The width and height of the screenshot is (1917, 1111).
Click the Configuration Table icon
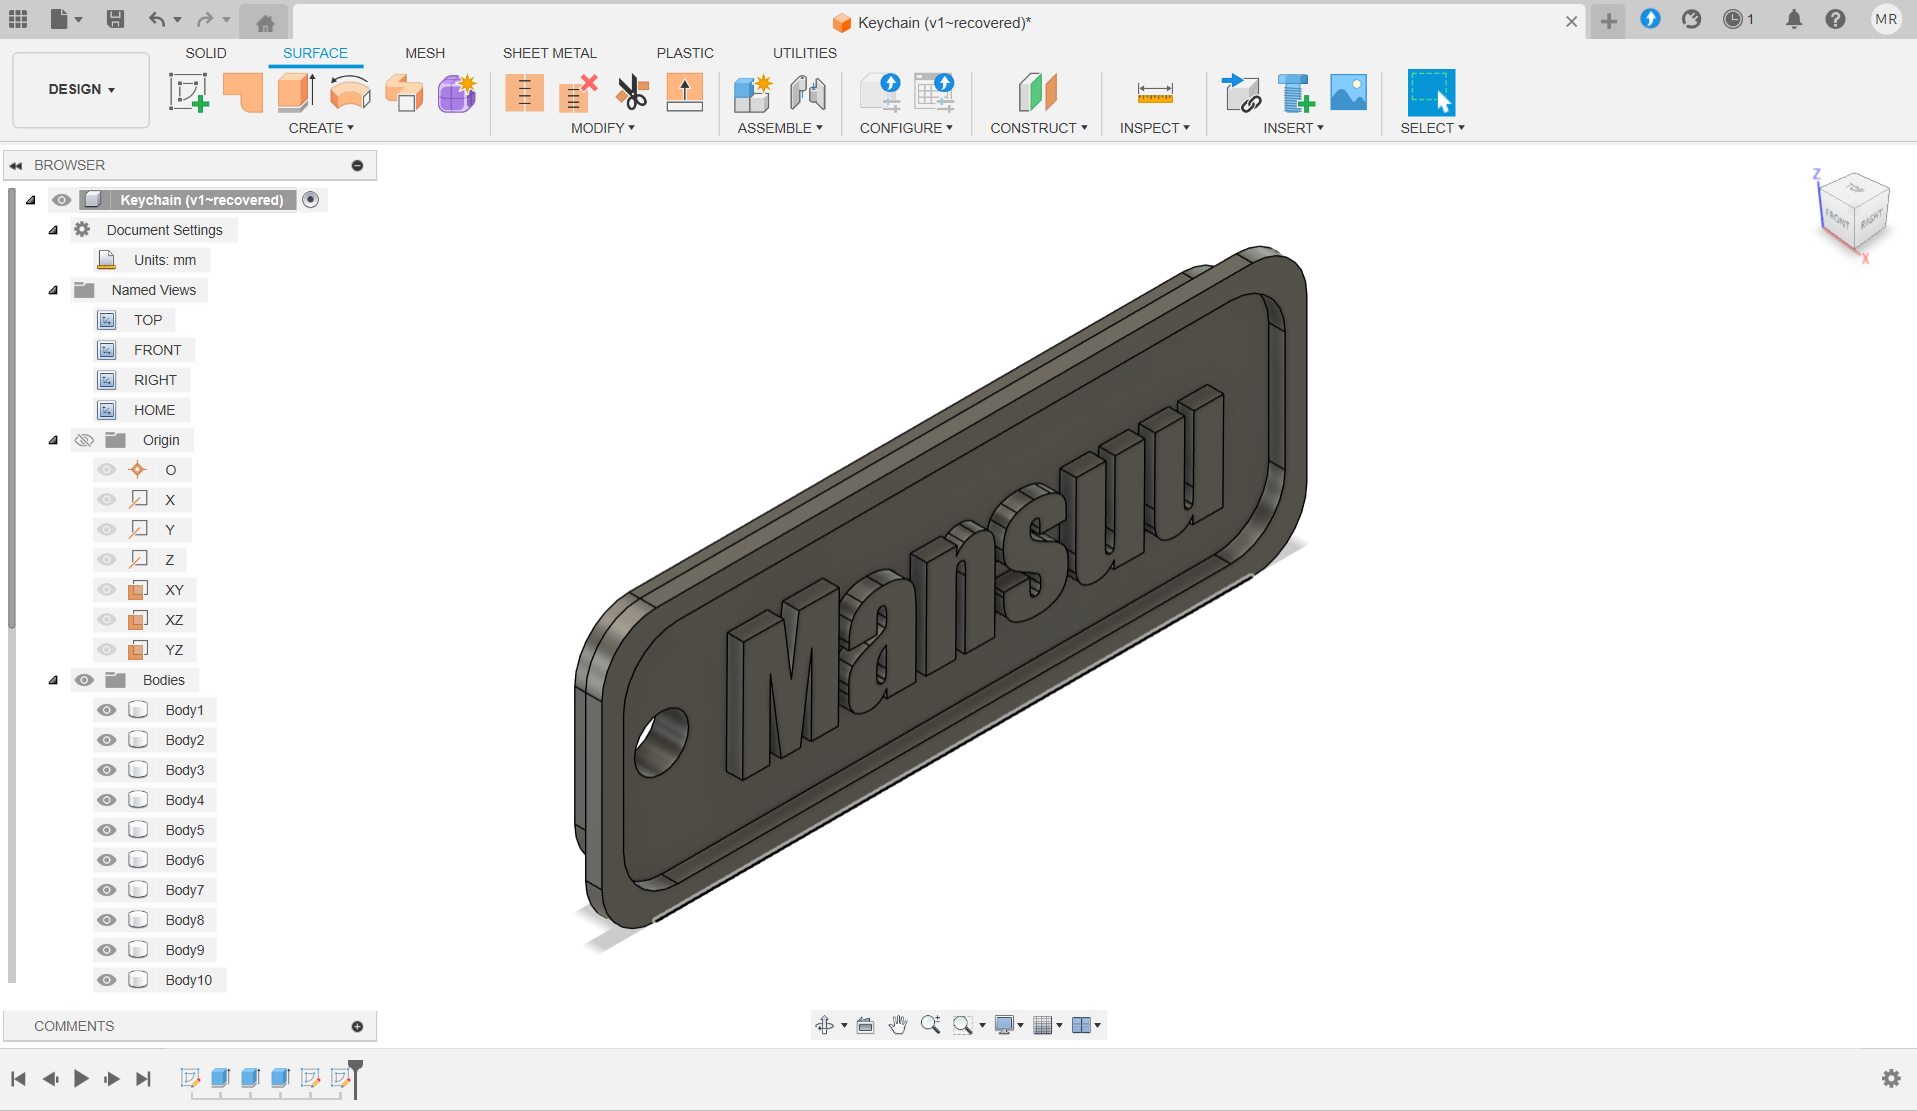tap(934, 92)
